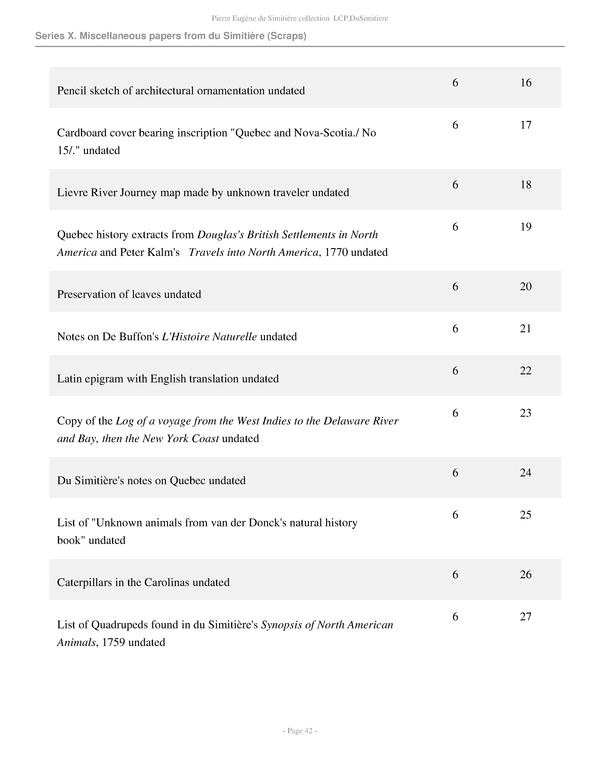Image resolution: width=600 pixels, height=776 pixels.
Task: Click folder number 25 beside the van der Donck list
Action: click(x=526, y=515)
